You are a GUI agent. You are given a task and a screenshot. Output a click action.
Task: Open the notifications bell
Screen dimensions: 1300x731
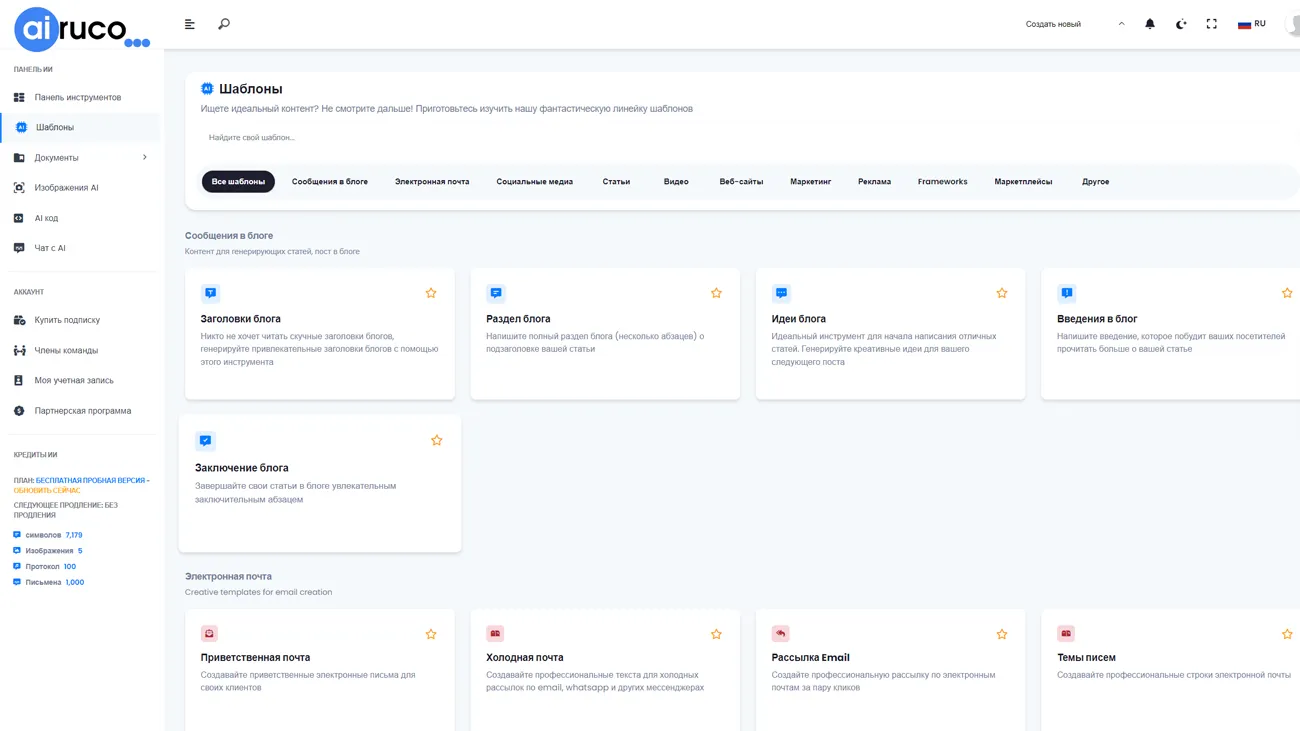(1150, 24)
